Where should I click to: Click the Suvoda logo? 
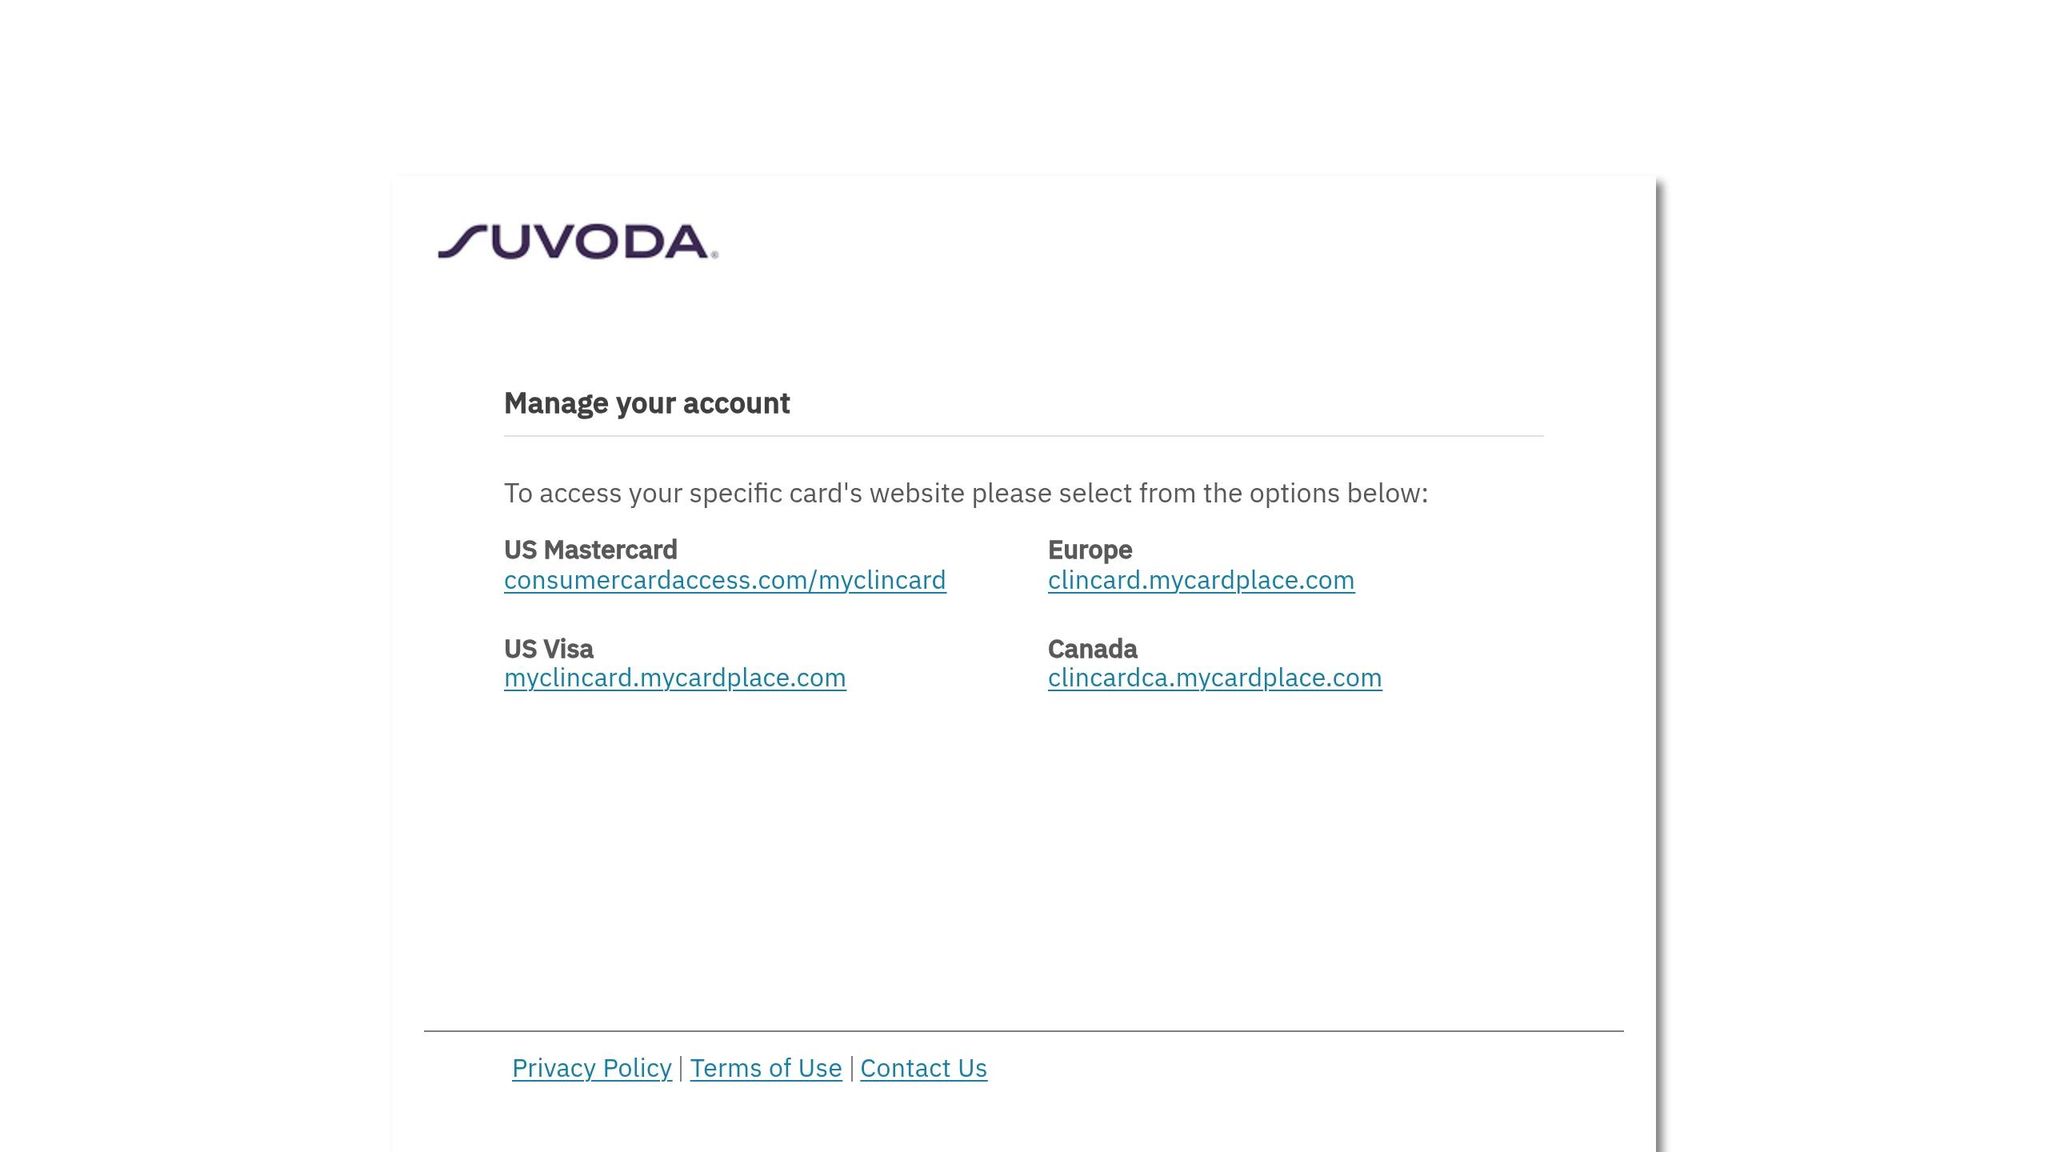[x=578, y=241]
